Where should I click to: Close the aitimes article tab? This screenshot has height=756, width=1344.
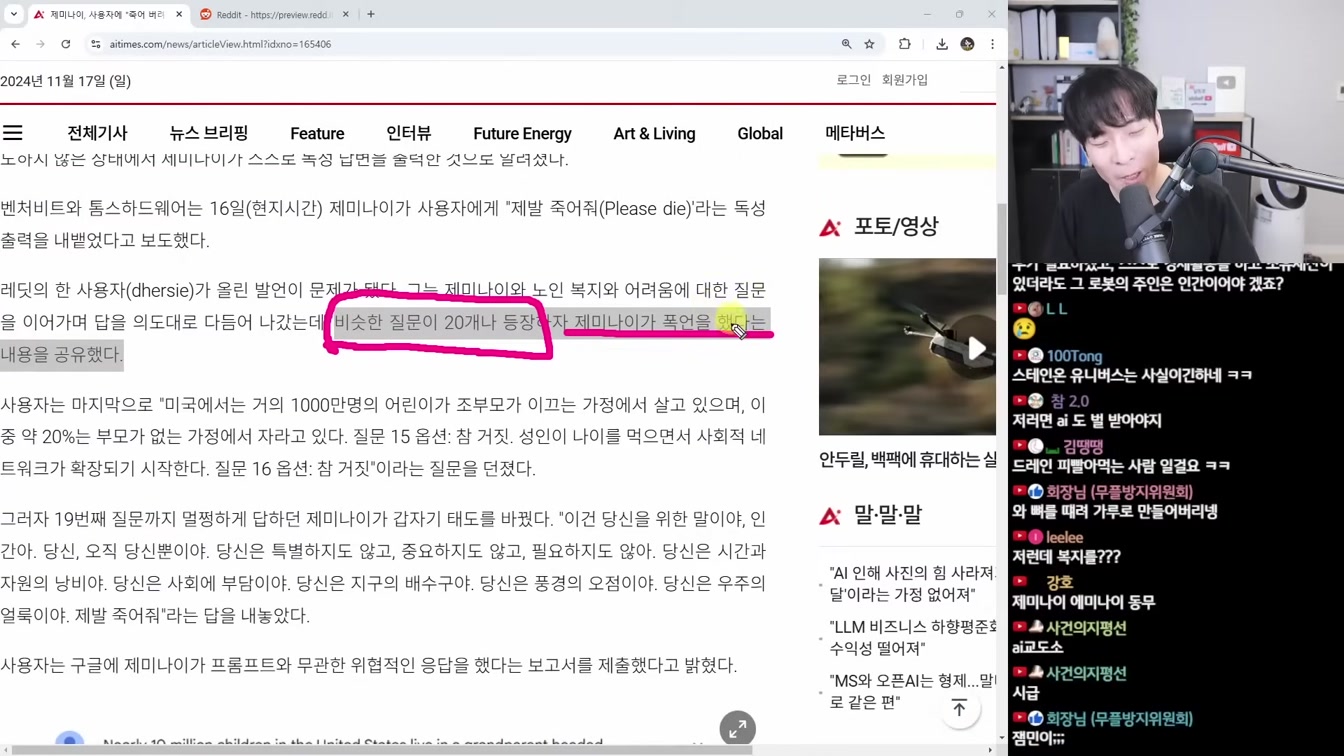pos(179,15)
